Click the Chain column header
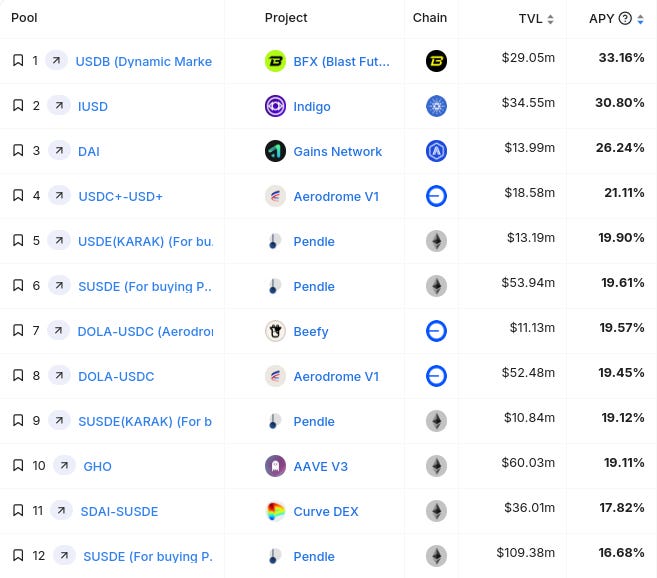Screen dimensions: 657x578 (x=430, y=18)
